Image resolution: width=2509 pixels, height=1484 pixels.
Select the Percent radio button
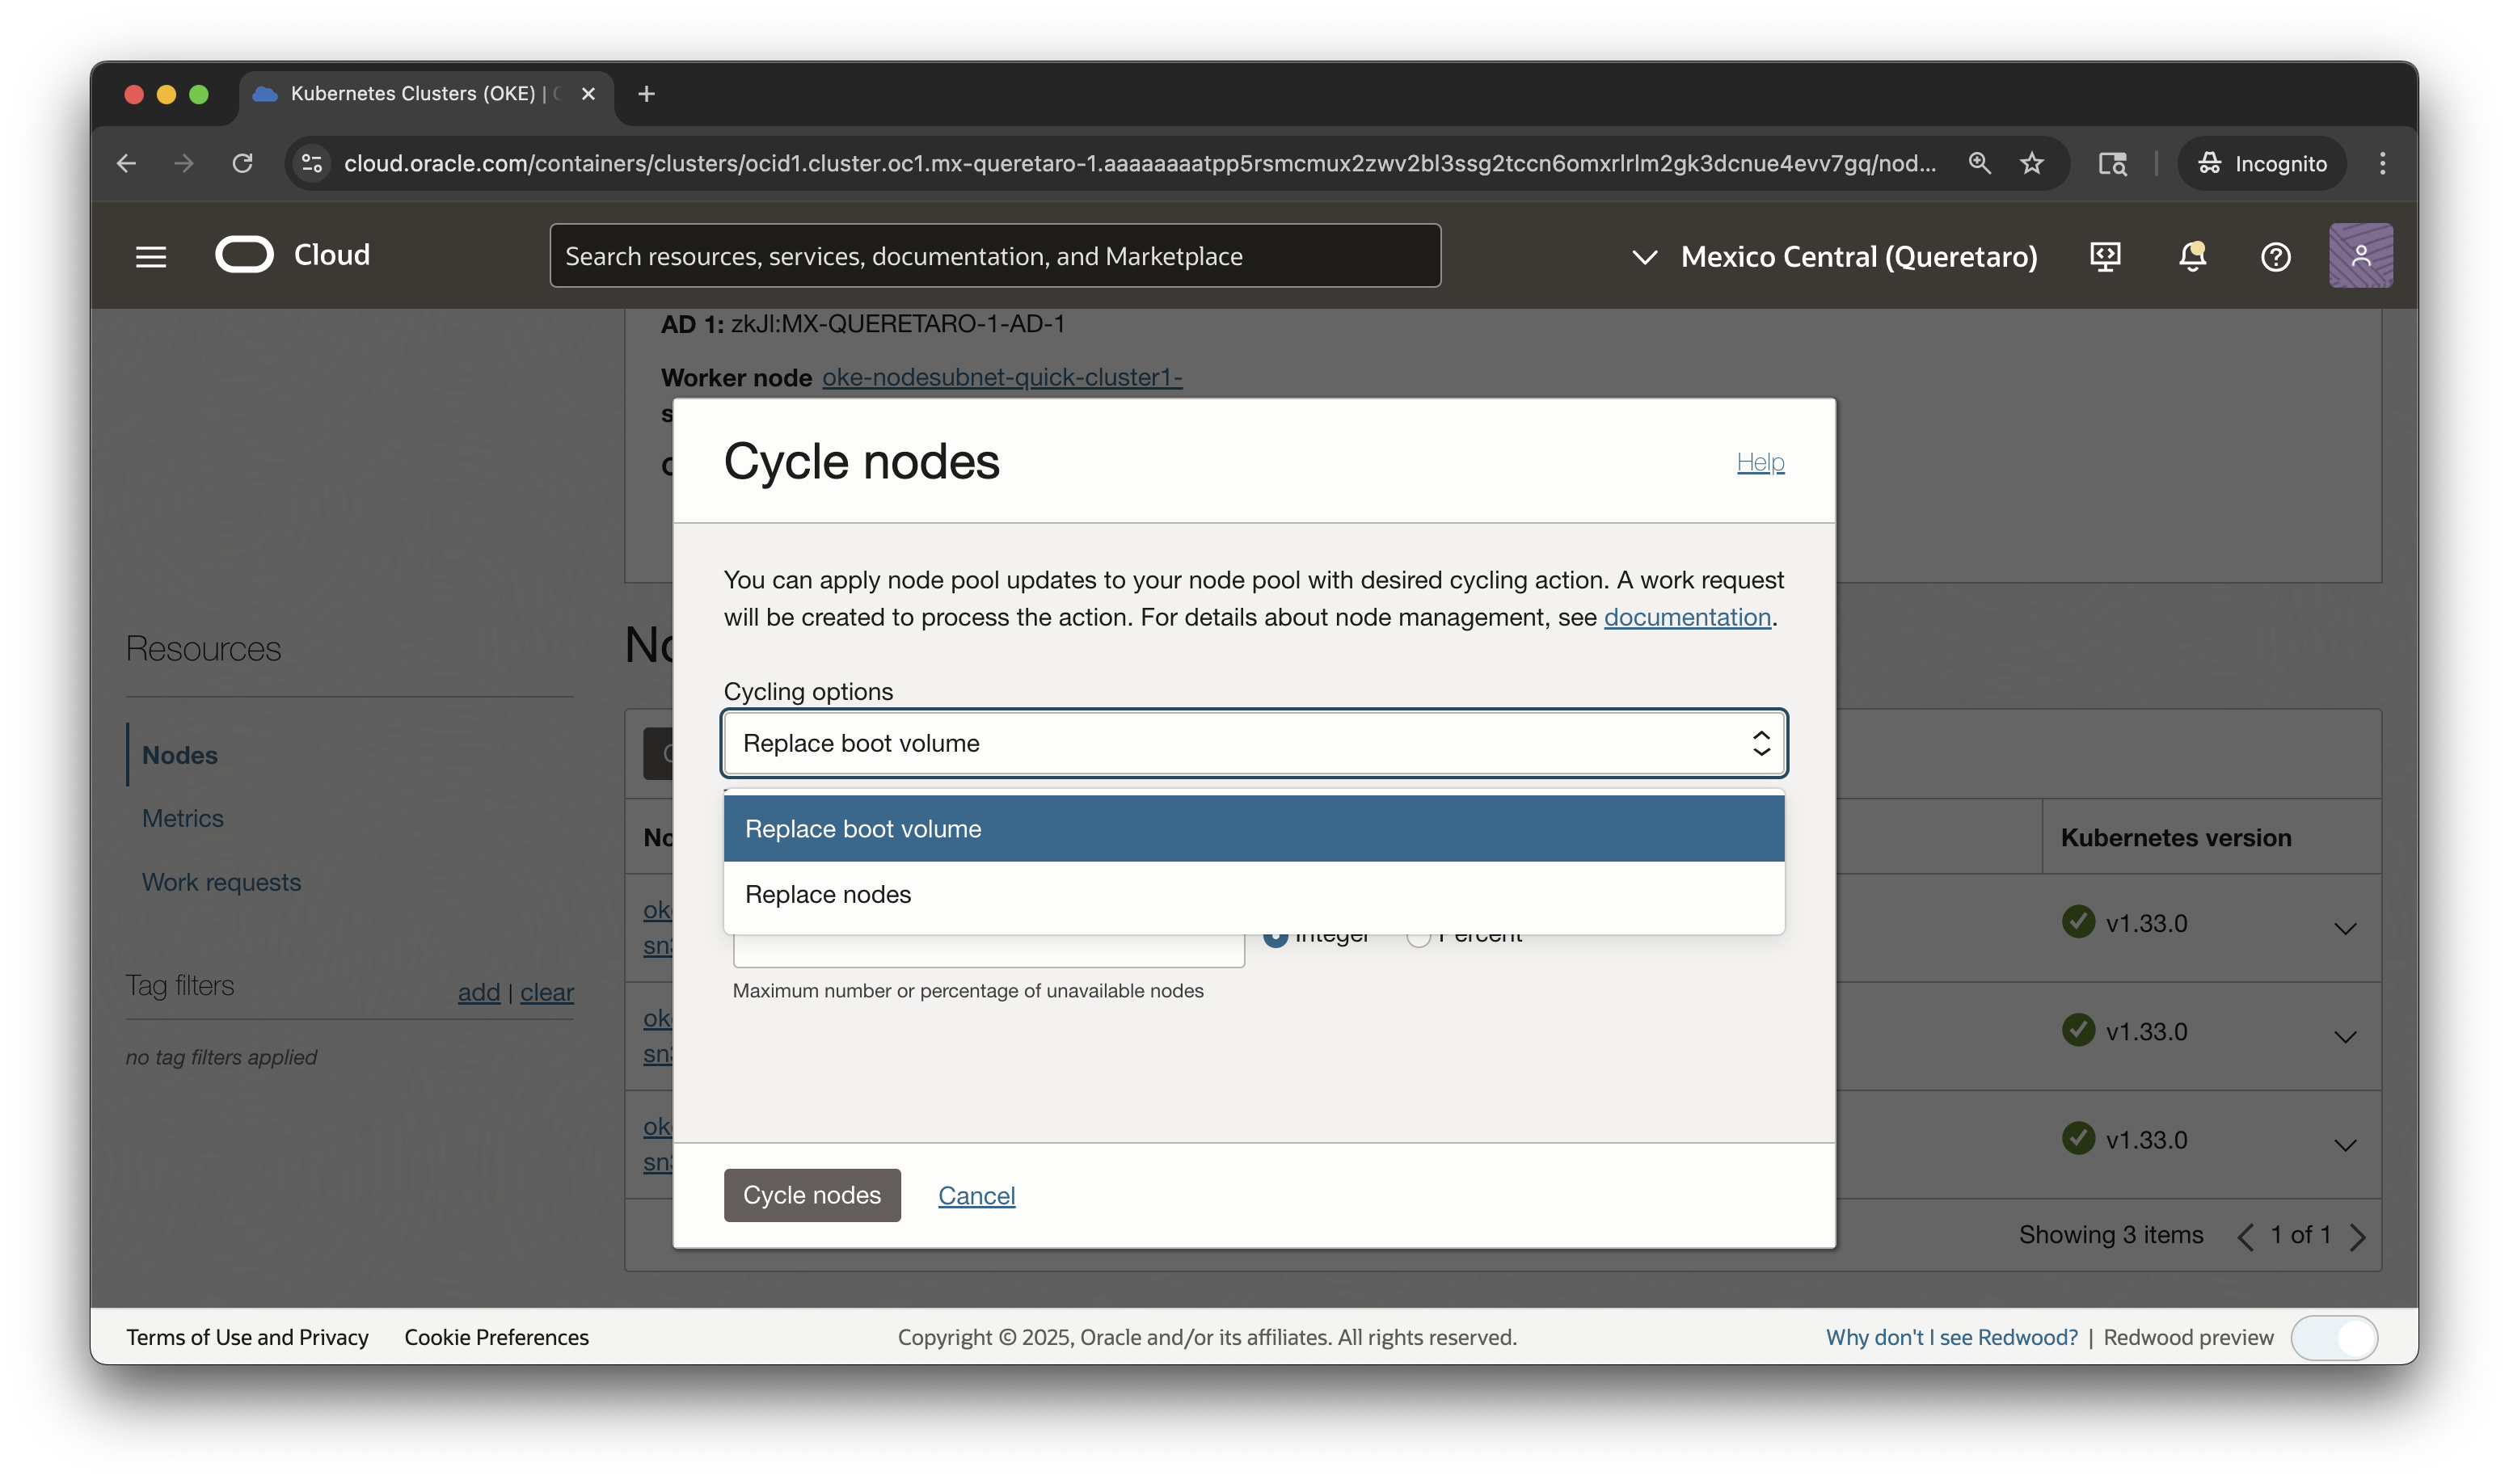pyautogui.click(x=1418, y=934)
